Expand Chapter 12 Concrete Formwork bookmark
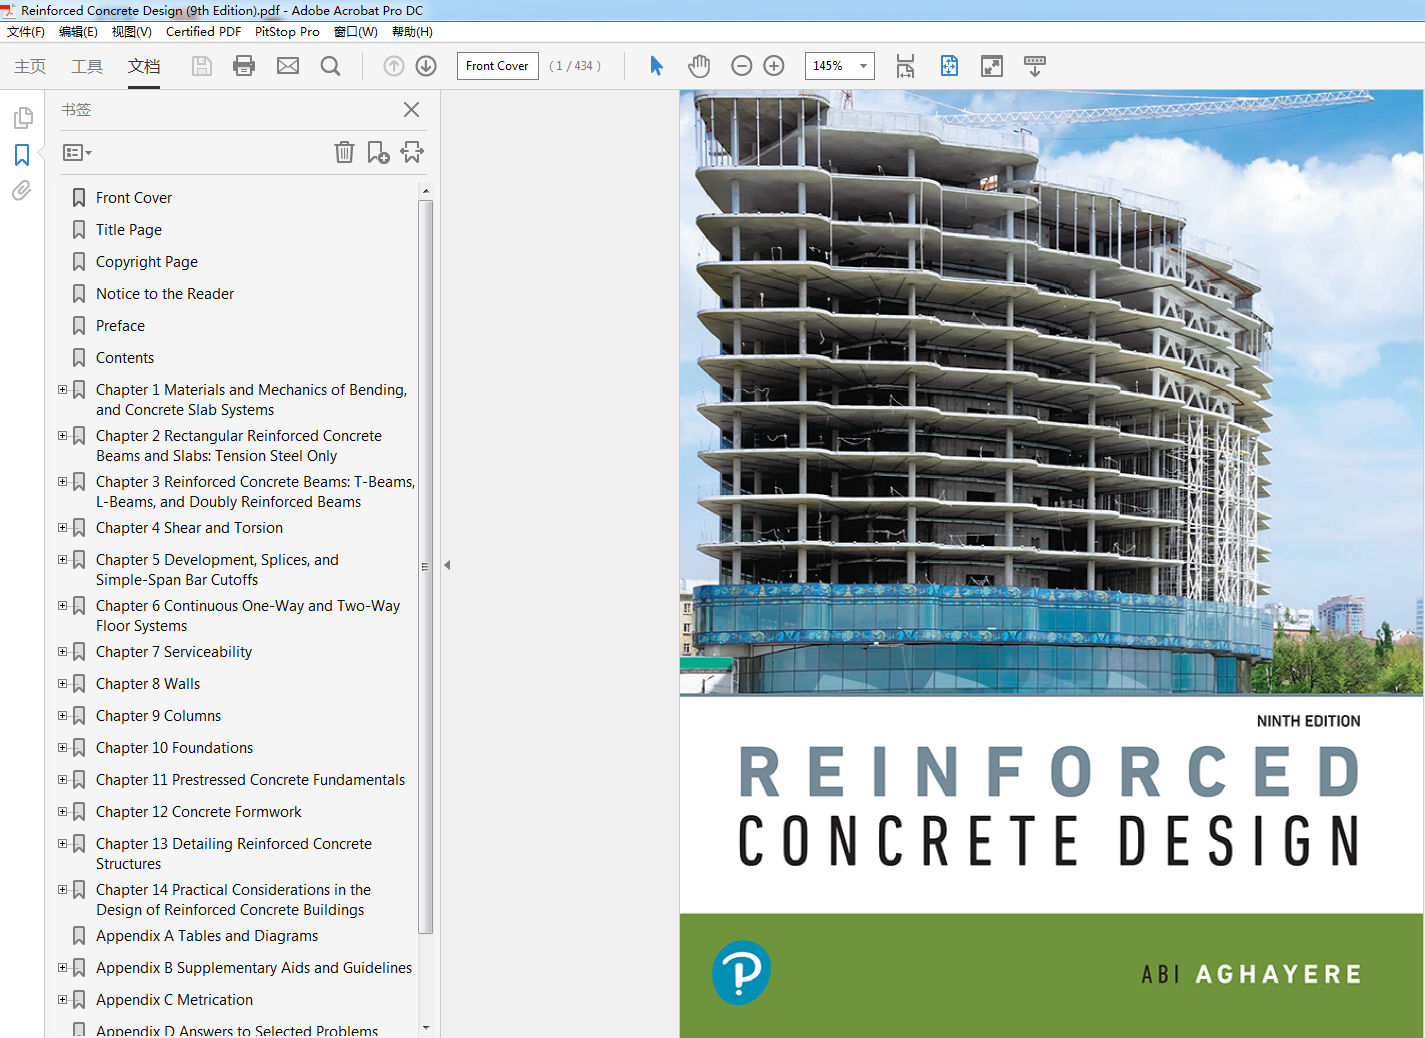1425x1038 pixels. pyautogui.click(x=63, y=812)
